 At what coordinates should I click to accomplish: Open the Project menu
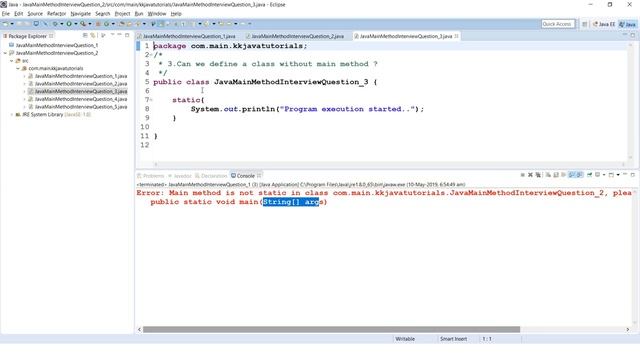pos(122,13)
